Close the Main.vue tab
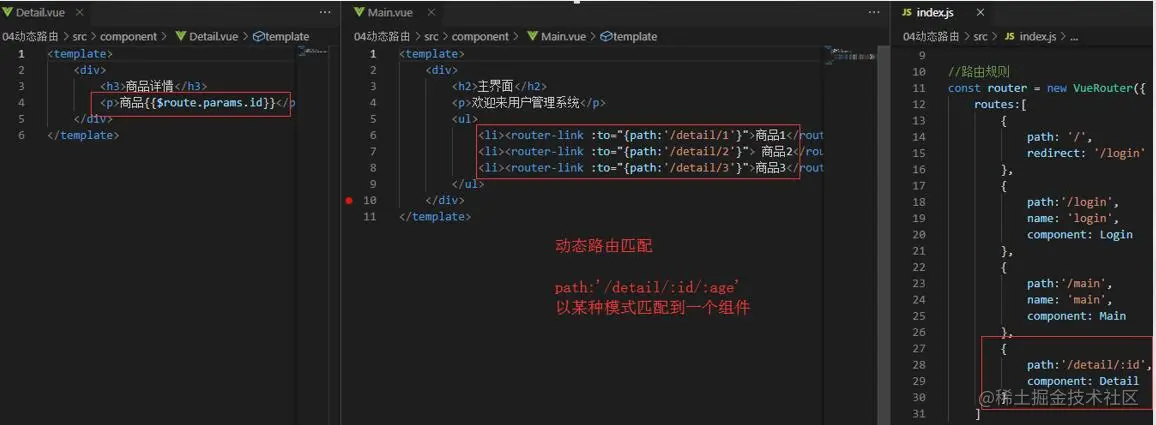 [431, 13]
